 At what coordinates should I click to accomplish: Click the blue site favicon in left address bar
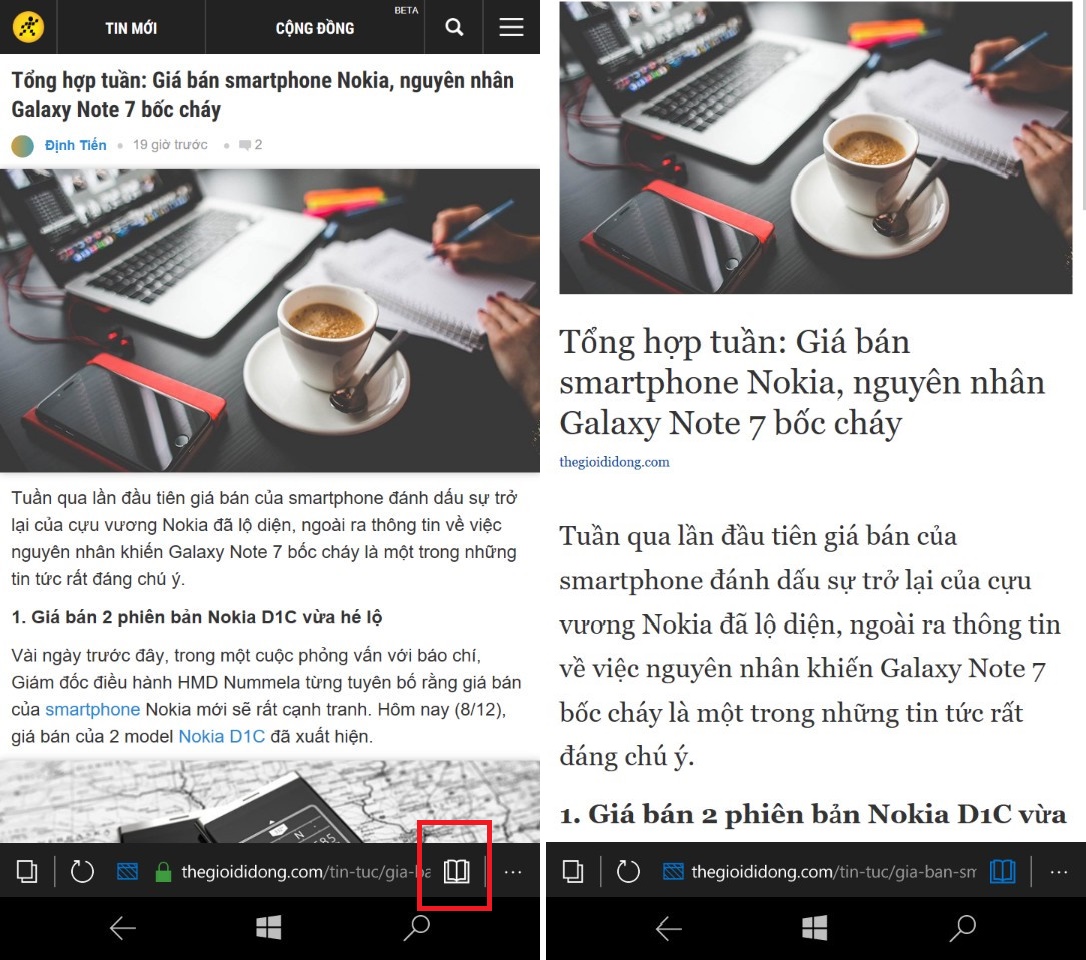click(127, 871)
